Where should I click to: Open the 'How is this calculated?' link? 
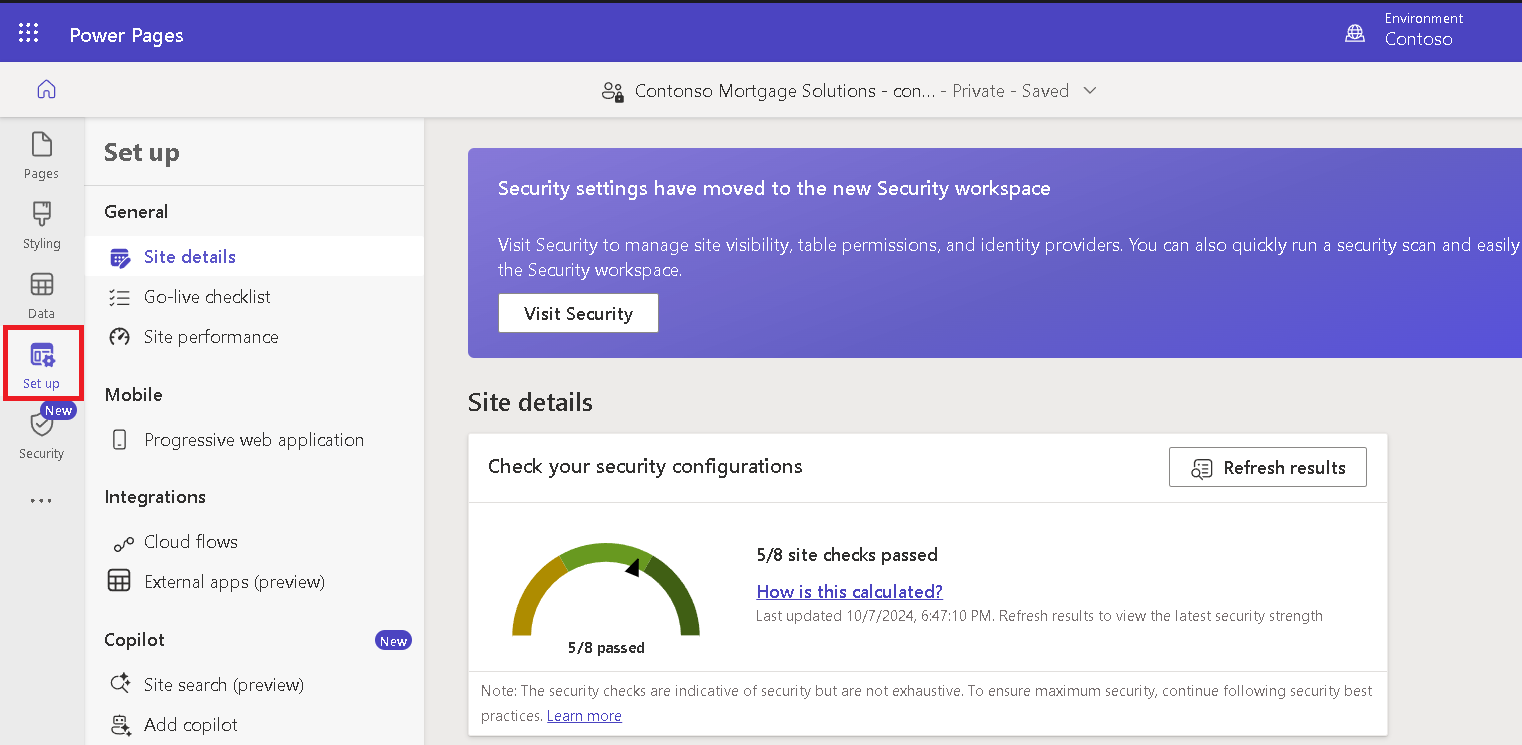849,592
